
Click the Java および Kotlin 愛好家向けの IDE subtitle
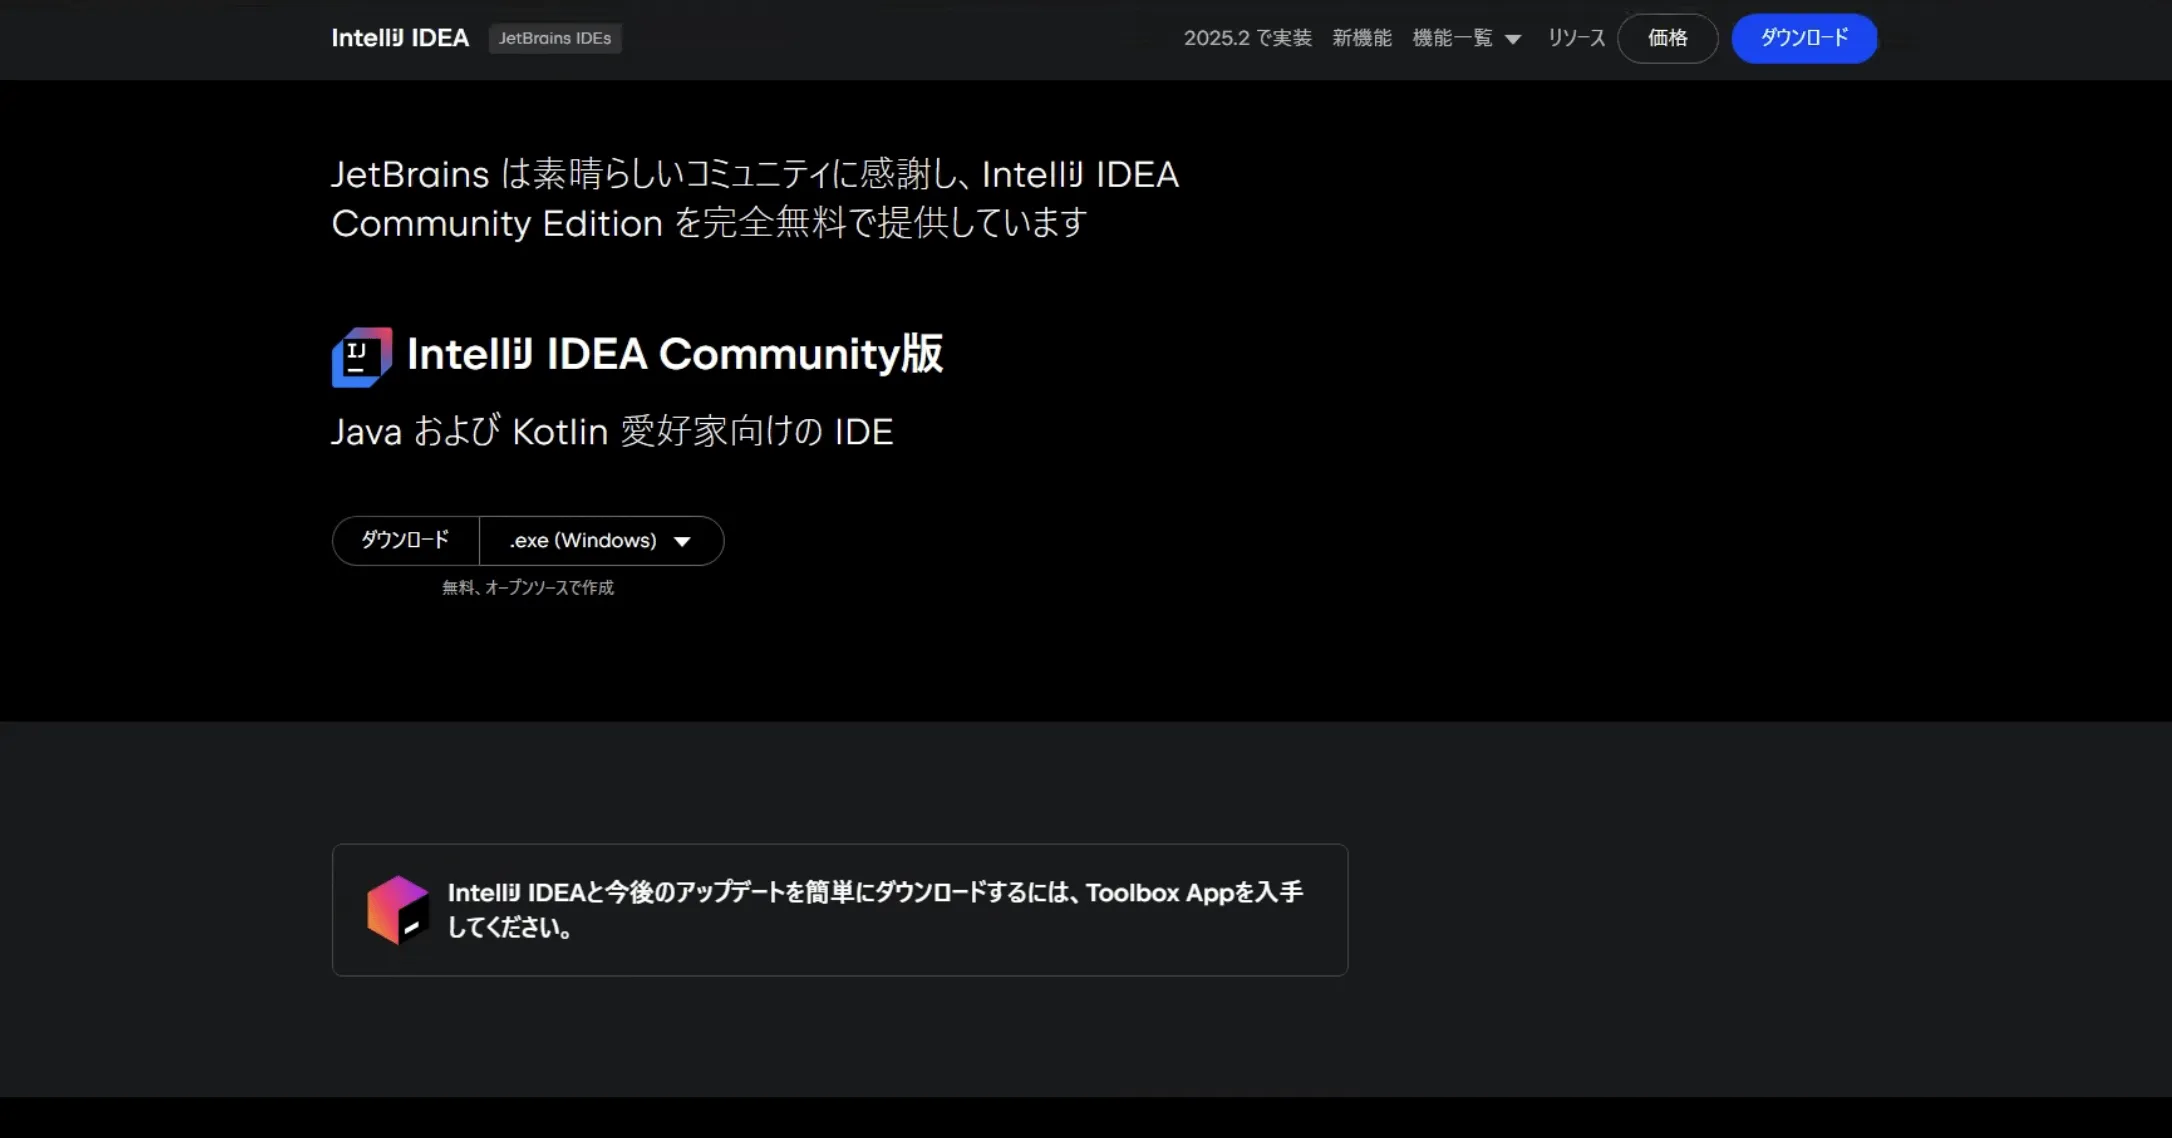click(612, 431)
